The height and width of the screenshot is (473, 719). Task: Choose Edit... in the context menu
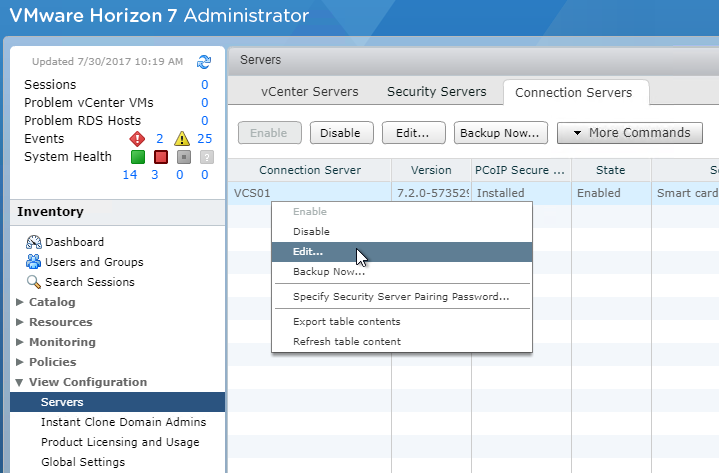click(x=402, y=252)
